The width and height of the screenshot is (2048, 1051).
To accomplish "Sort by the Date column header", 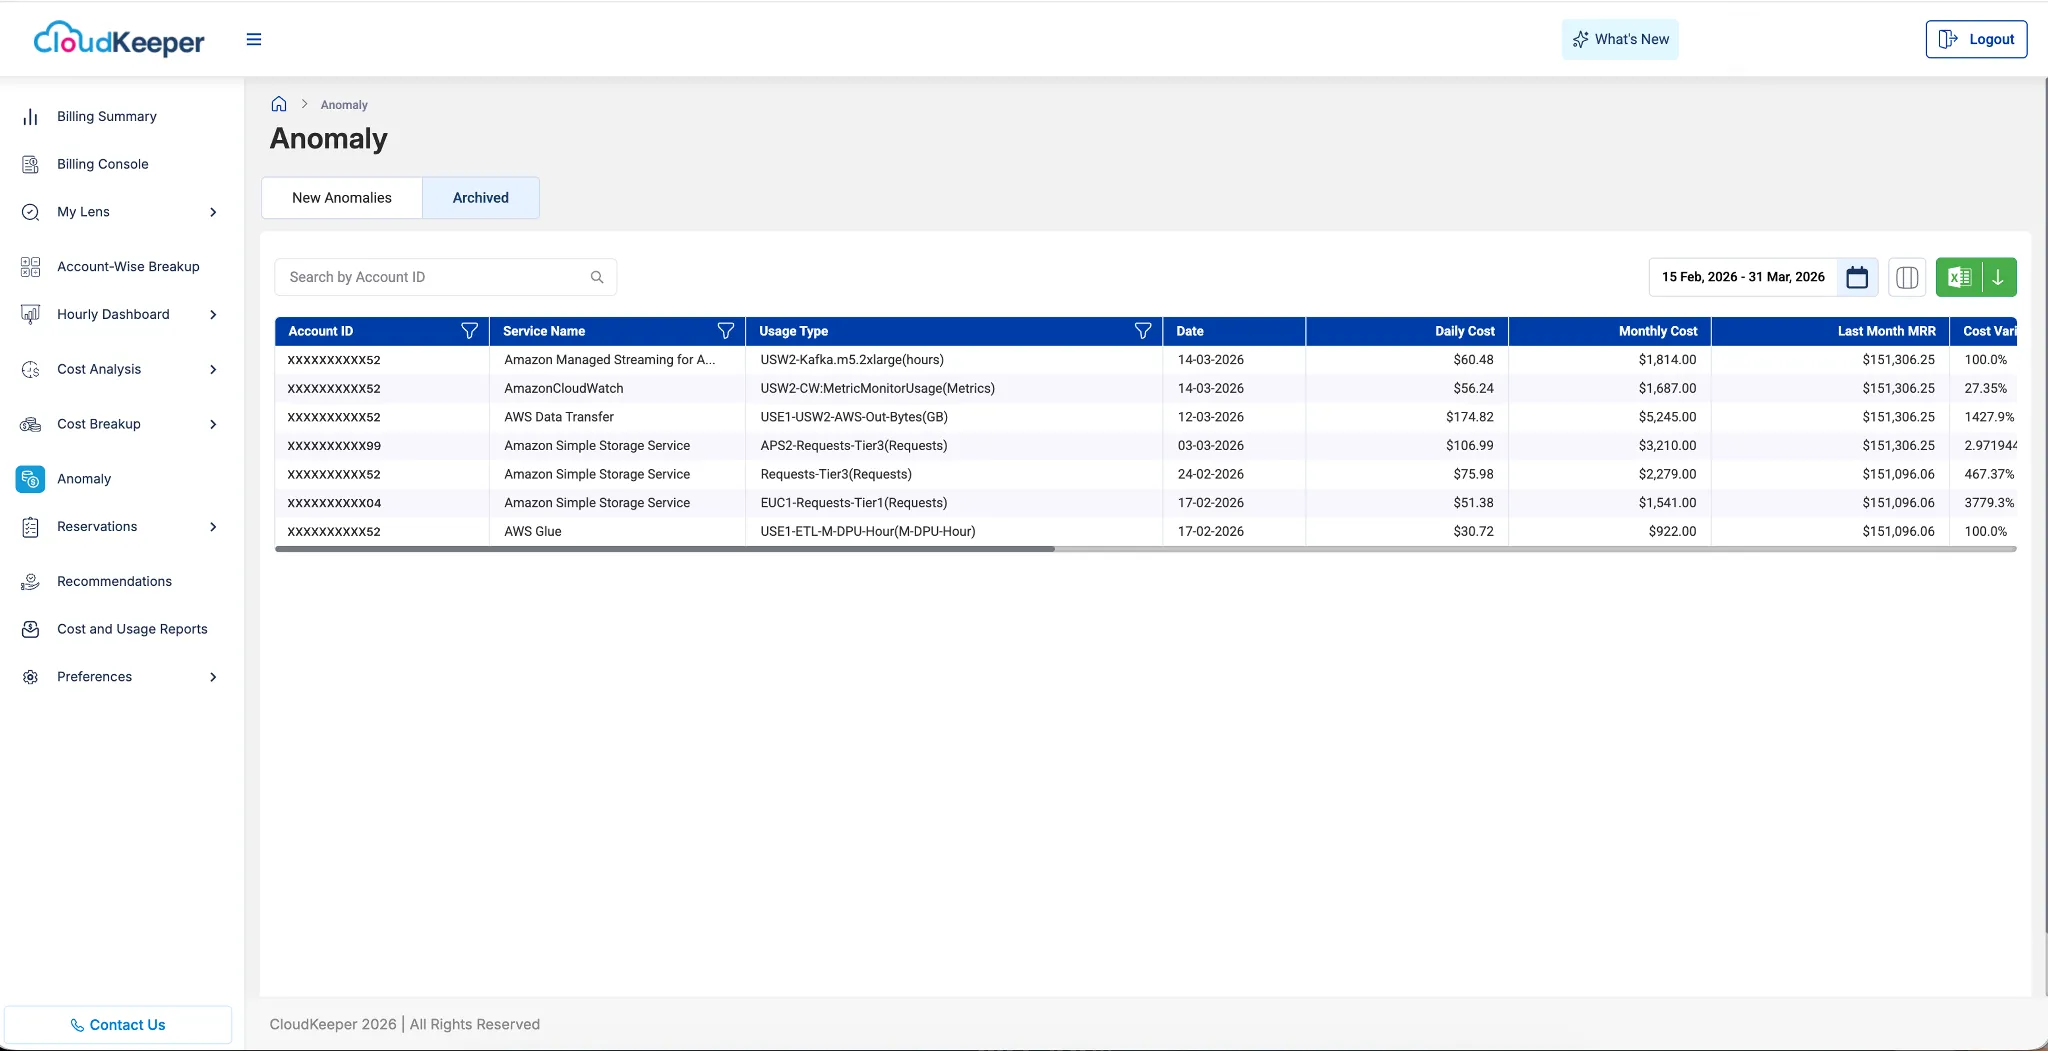I will 1234,331.
